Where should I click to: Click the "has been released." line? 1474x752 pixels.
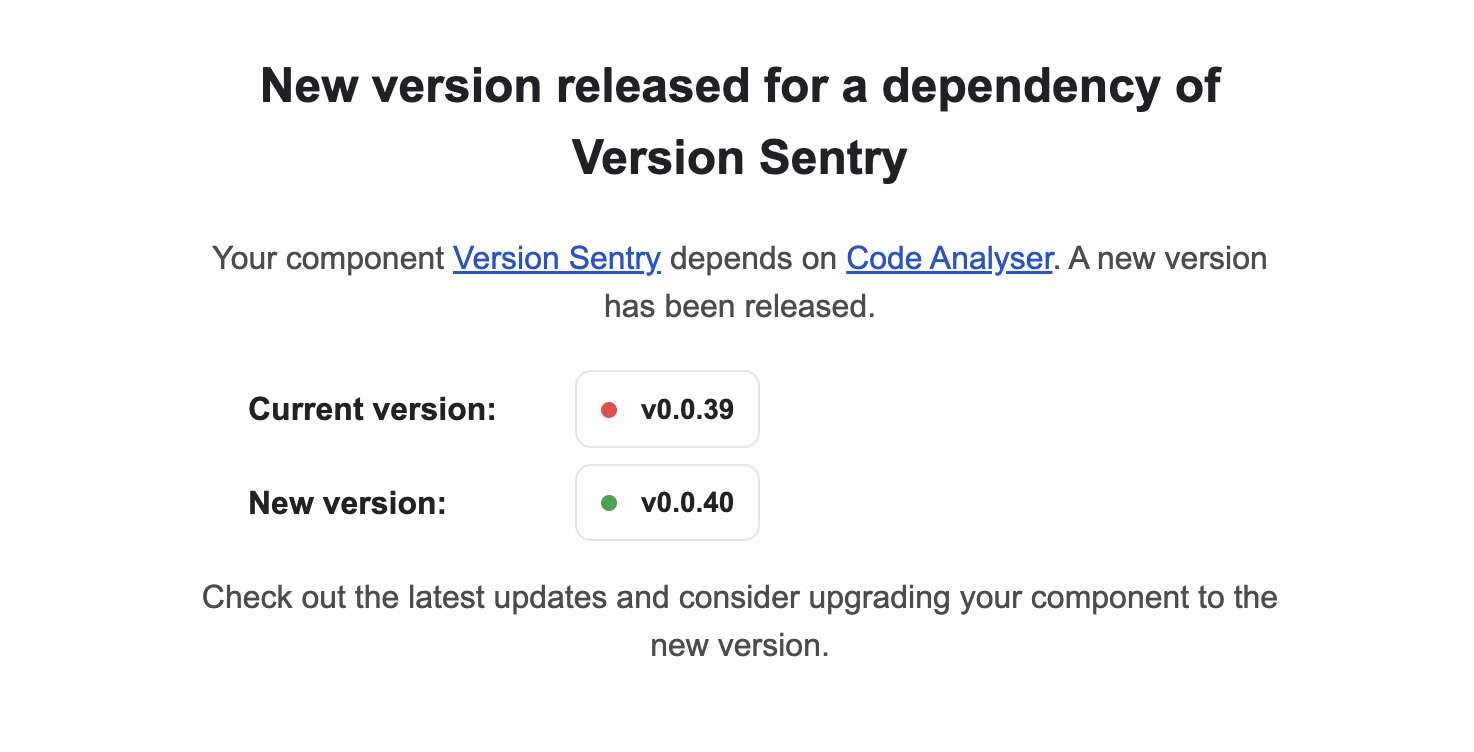click(x=740, y=306)
